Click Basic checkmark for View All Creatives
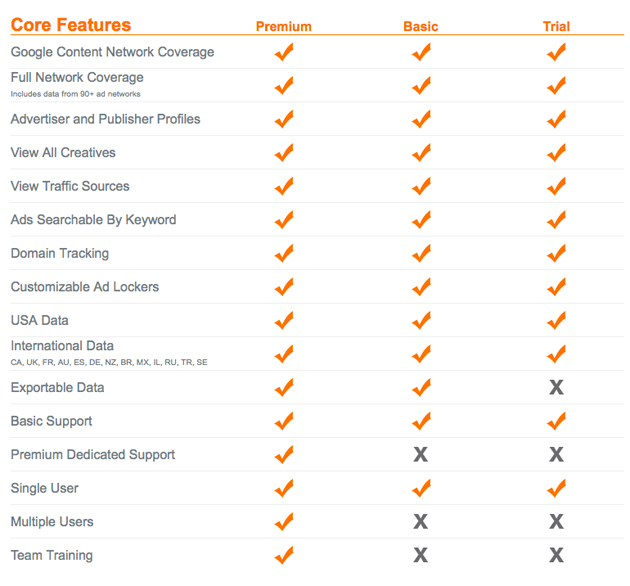Image resolution: width=630 pixels, height=586 pixels. (x=421, y=152)
